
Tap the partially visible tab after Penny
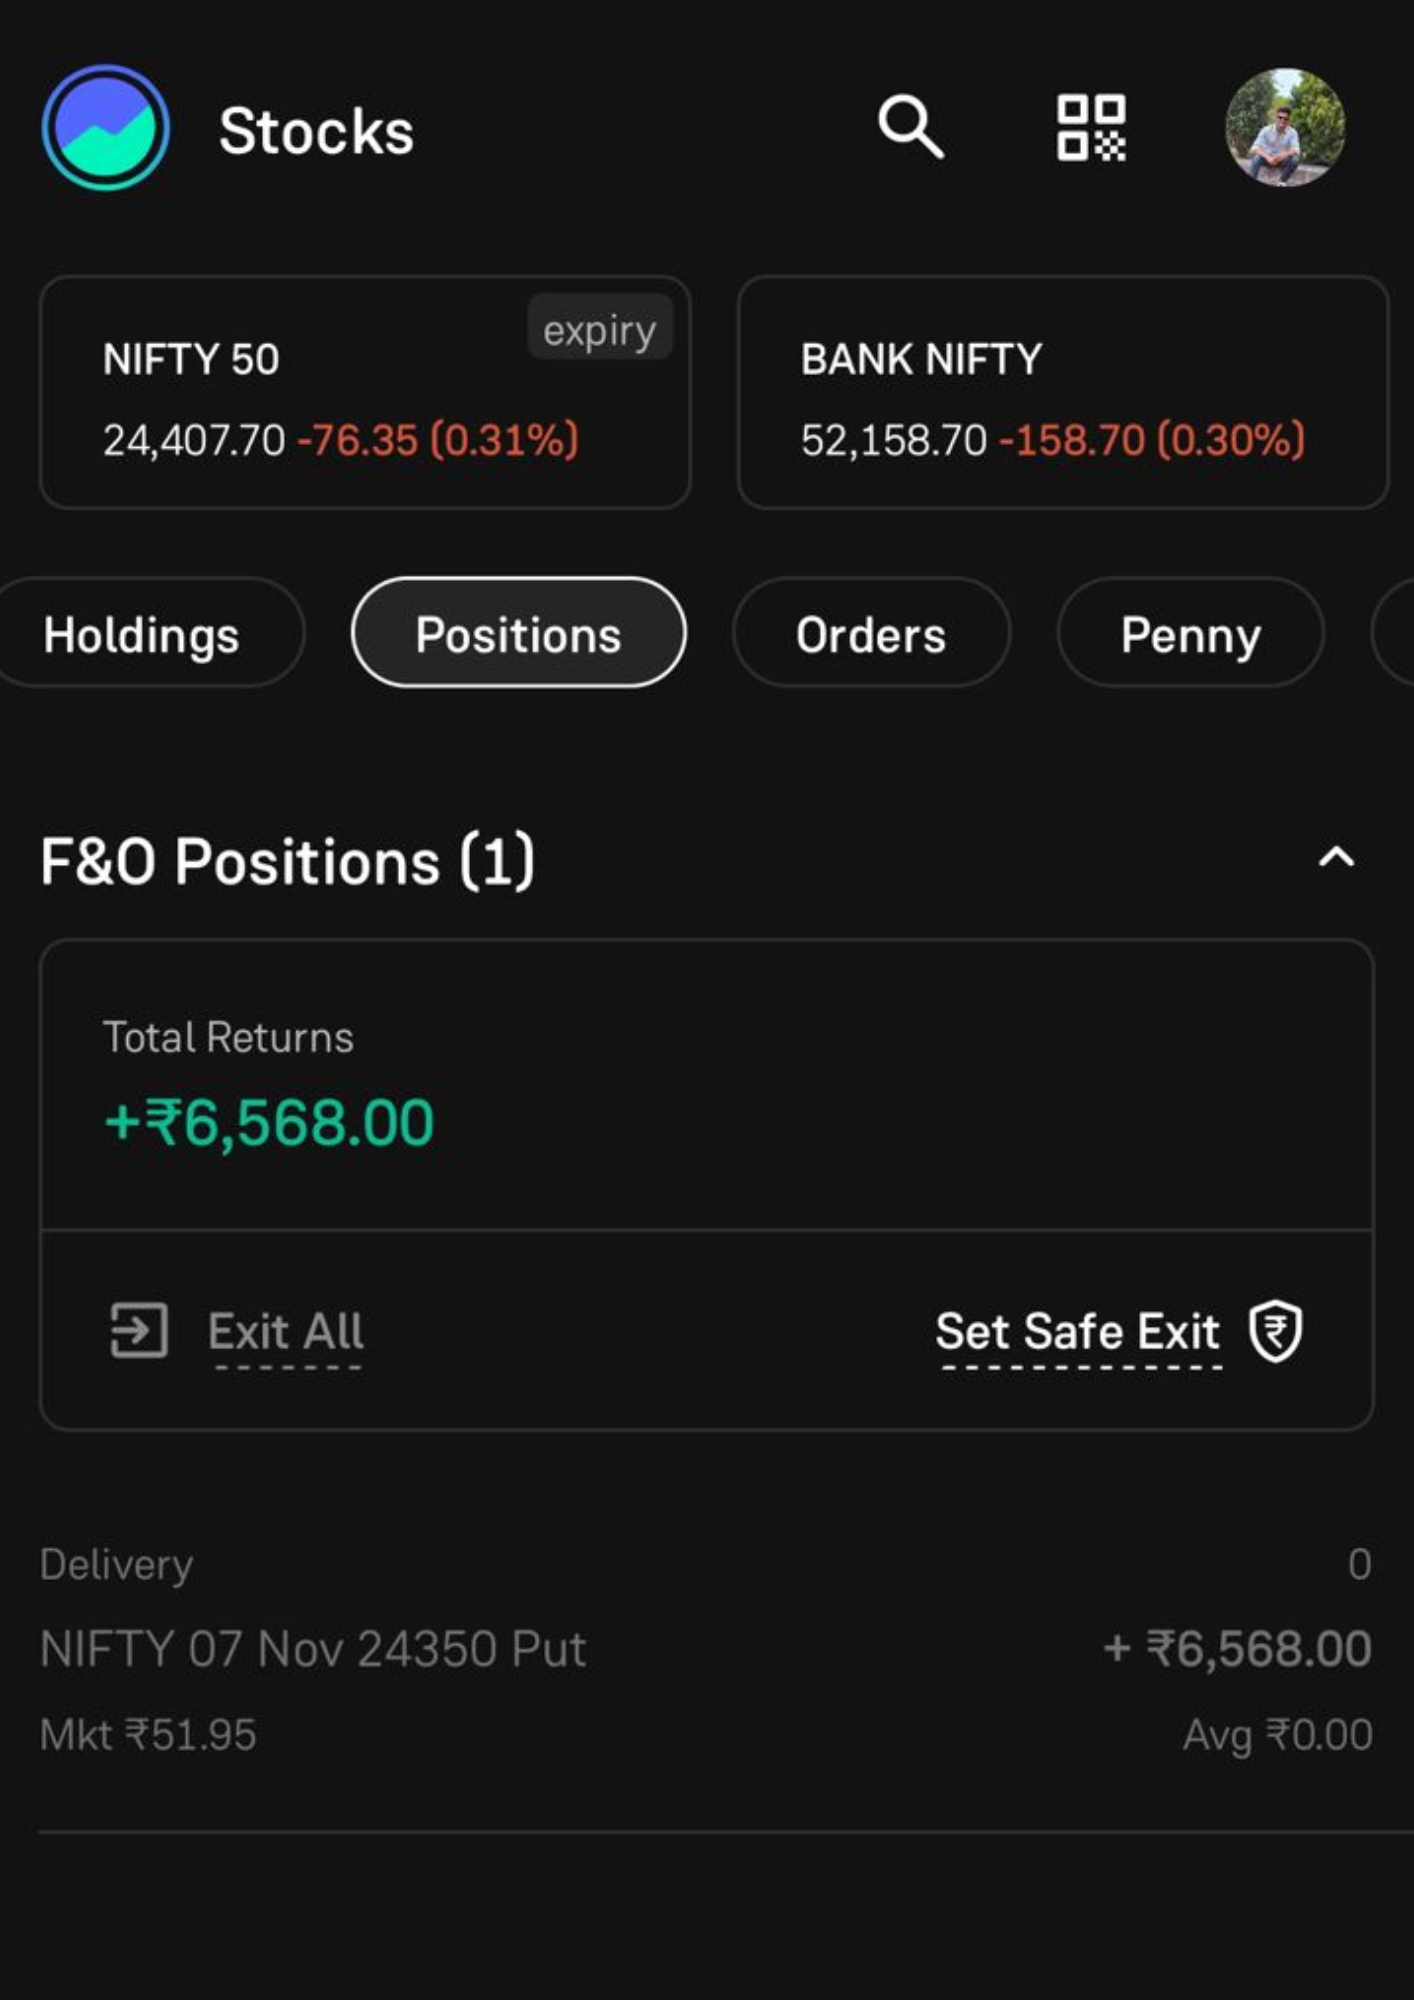tap(1394, 633)
